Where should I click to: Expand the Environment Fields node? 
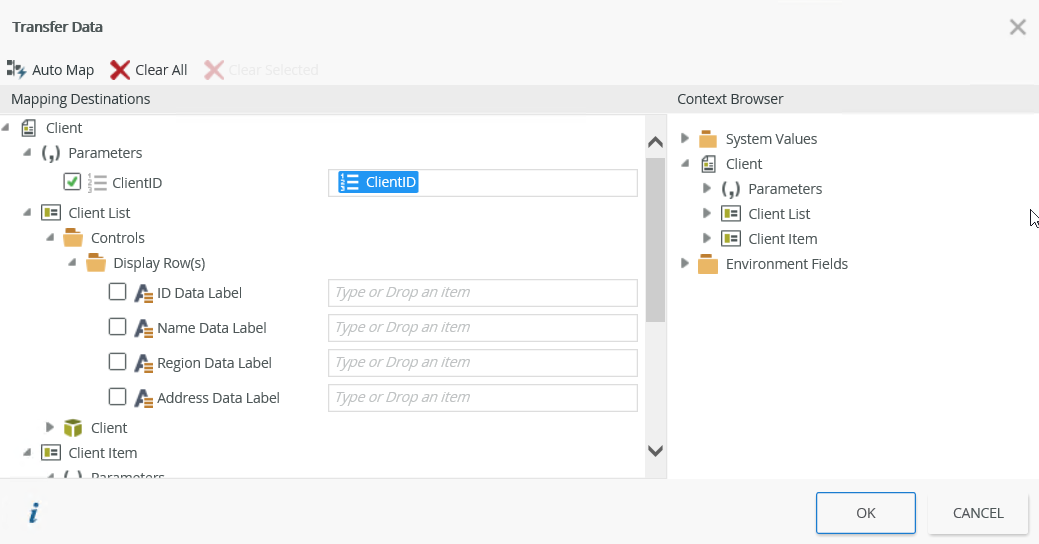coord(685,263)
